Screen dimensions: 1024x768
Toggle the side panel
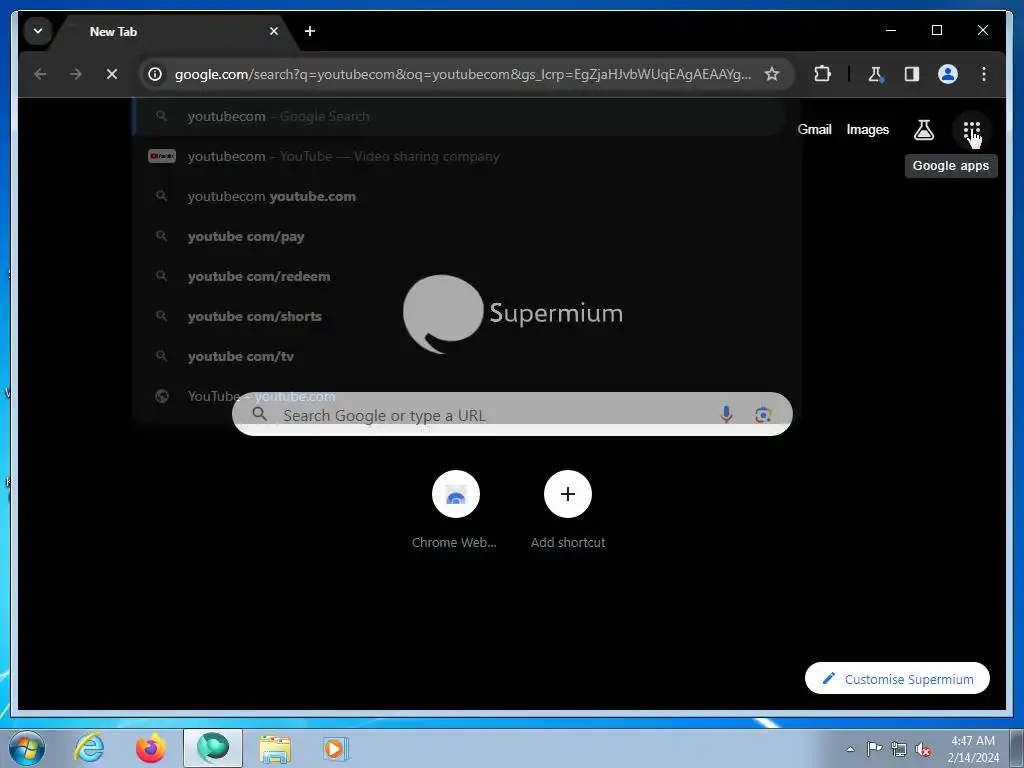[x=912, y=74]
